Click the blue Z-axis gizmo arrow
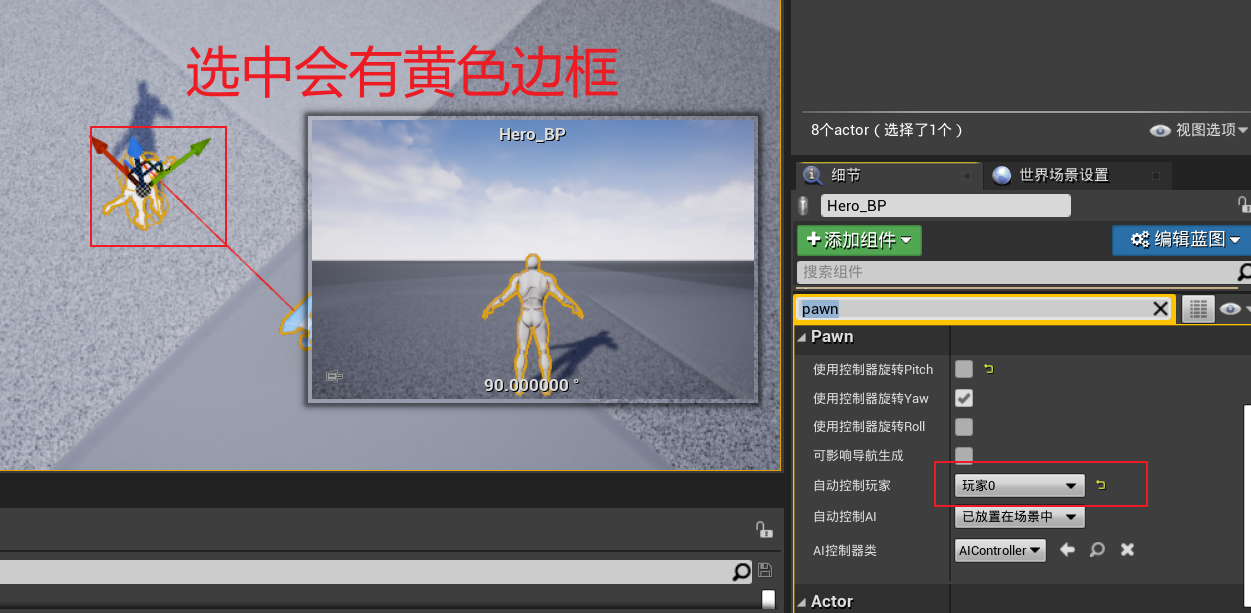 [135, 150]
